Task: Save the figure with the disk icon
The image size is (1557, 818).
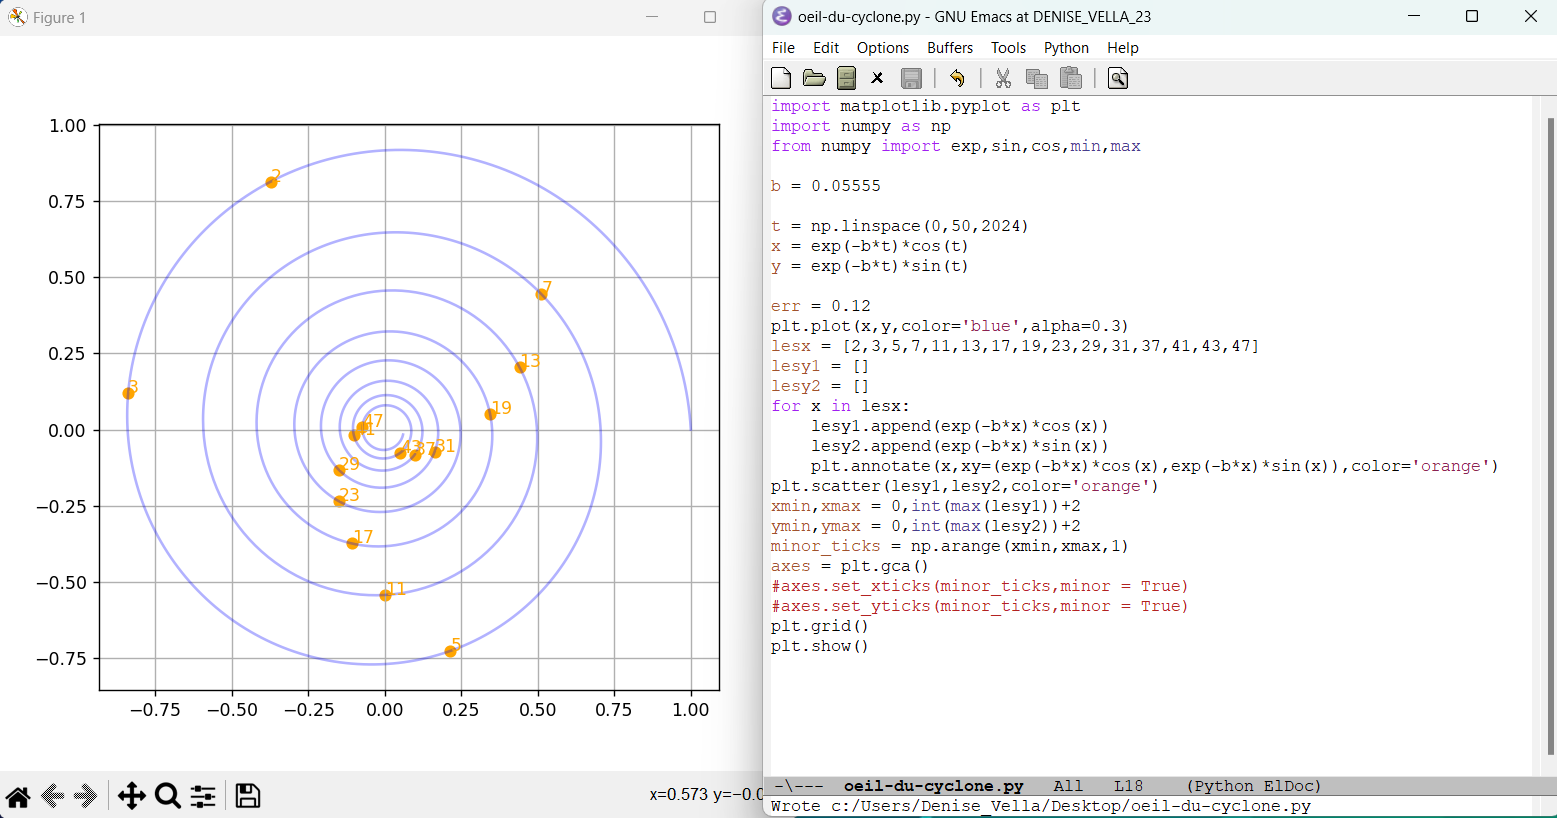Action: 247,796
